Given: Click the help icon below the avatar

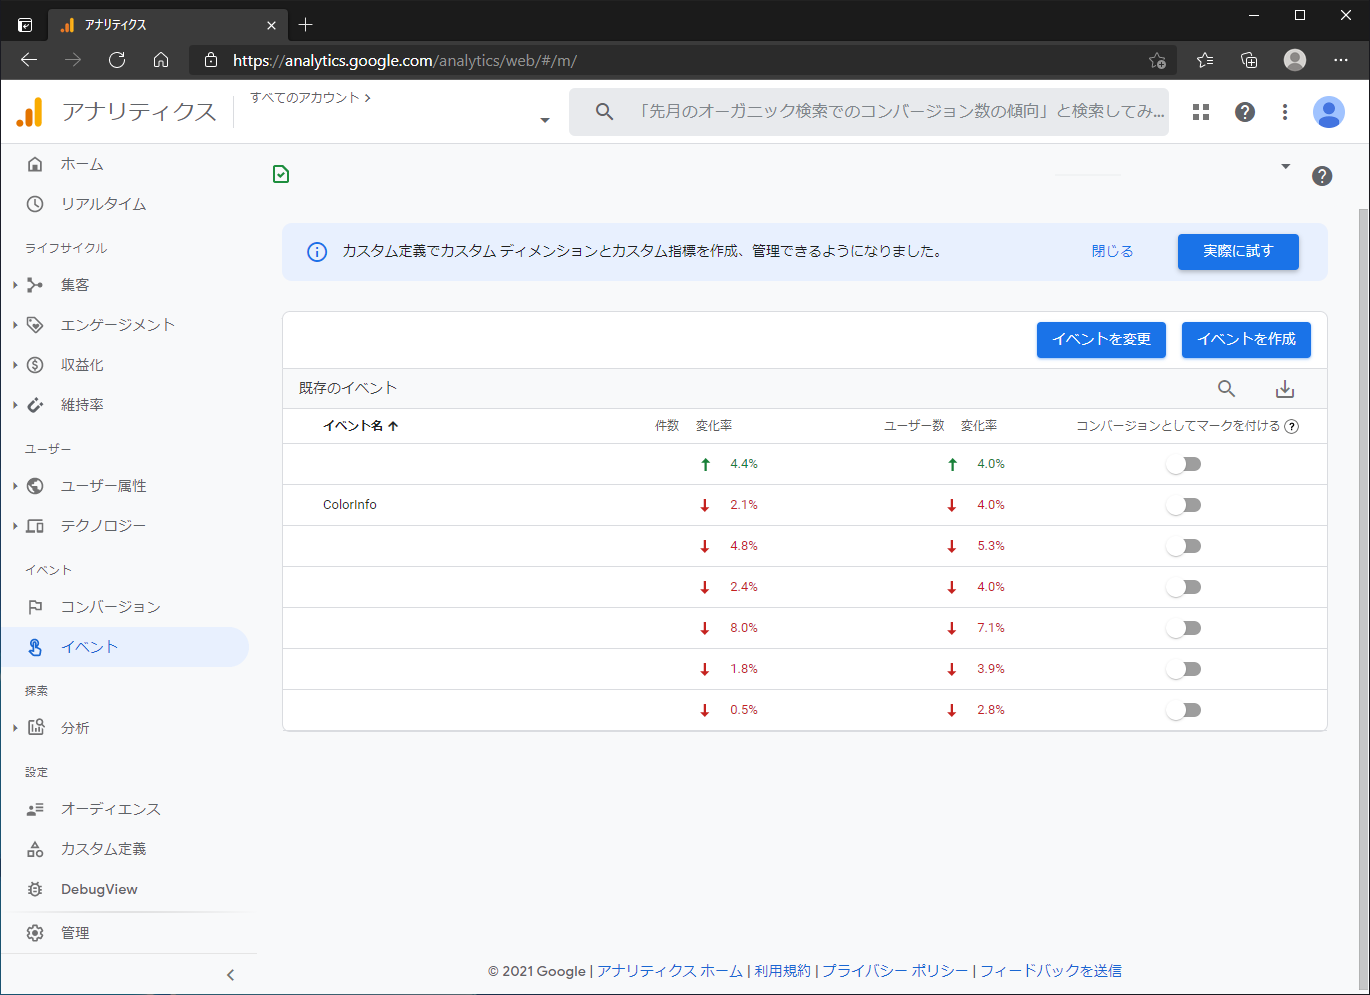Looking at the screenshot, I should pyautogui.click(x=1322, y=176).
